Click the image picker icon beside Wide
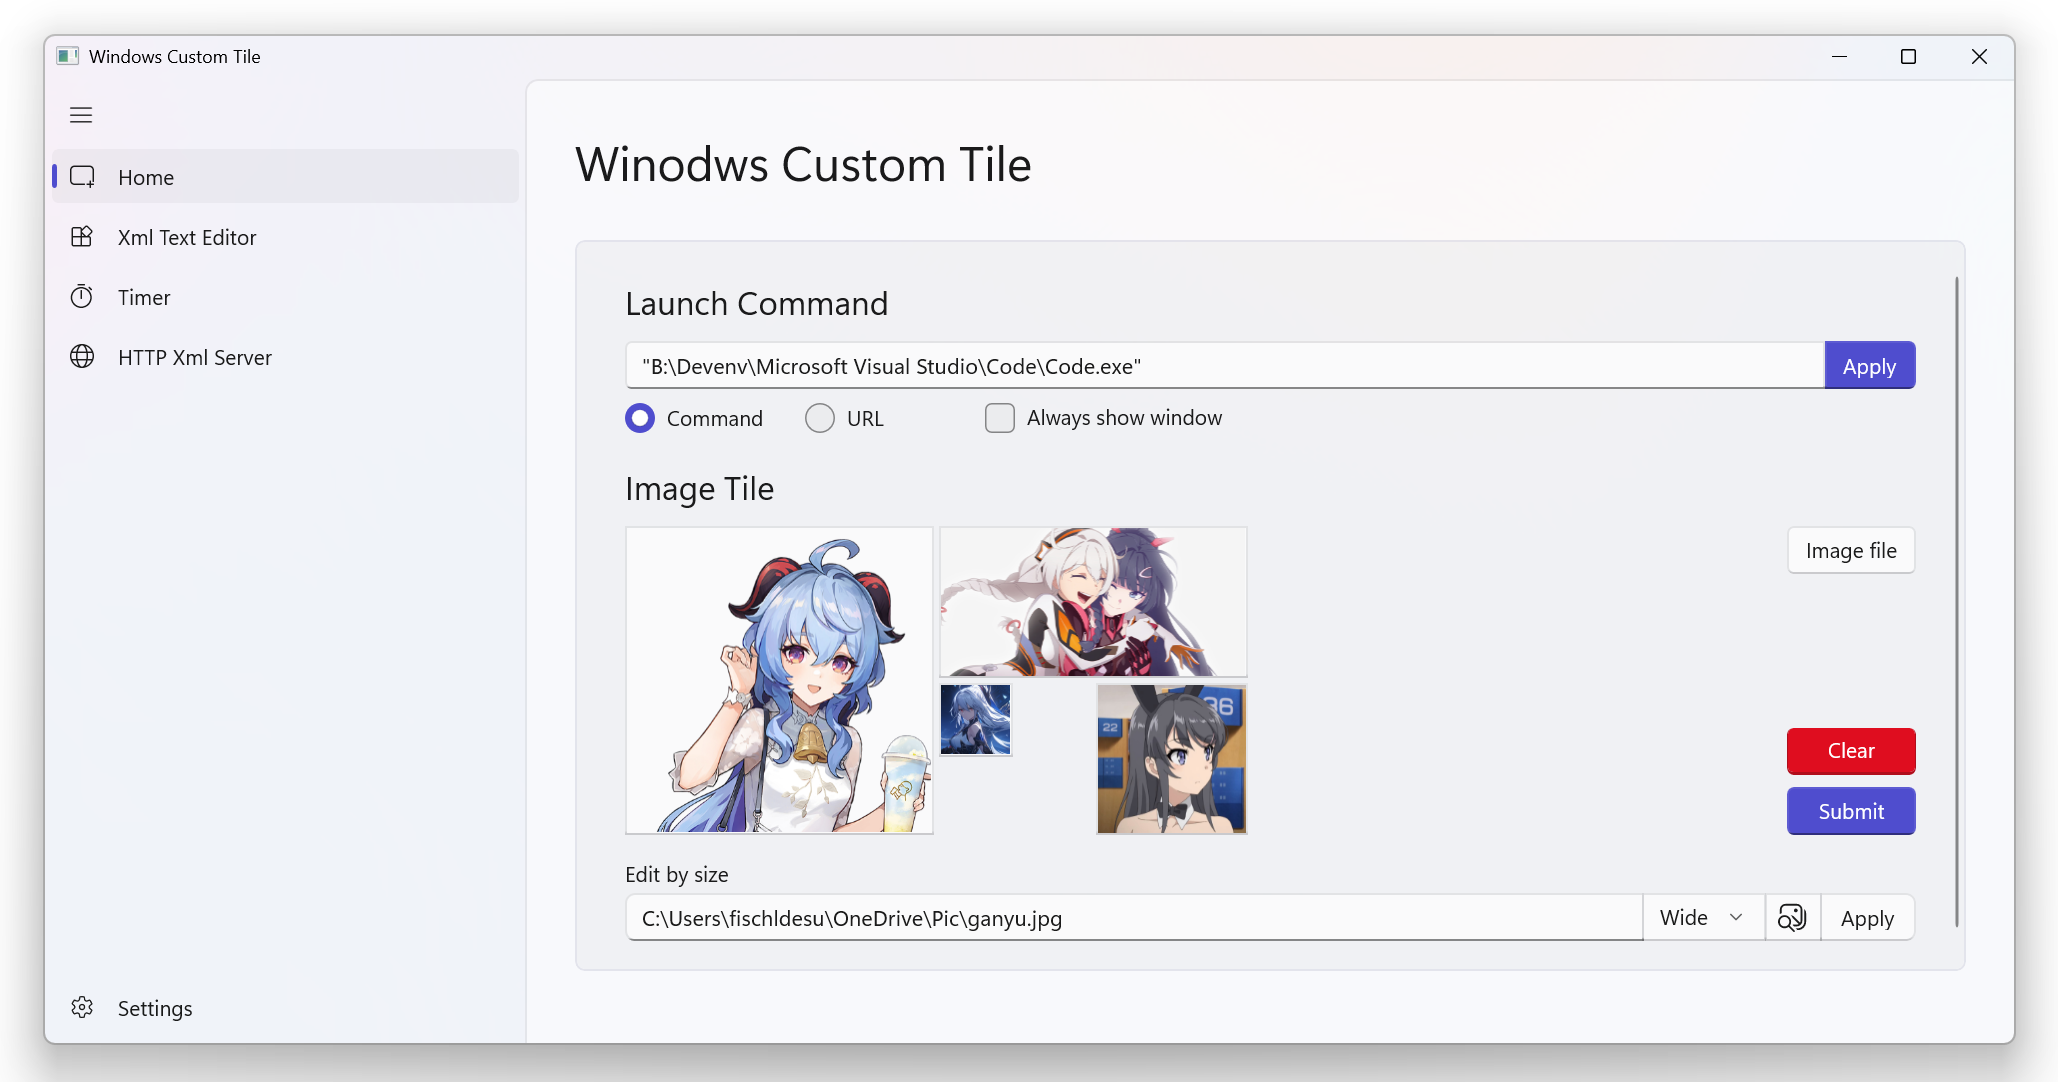2058x1082 pixels. pos(1792,917)
